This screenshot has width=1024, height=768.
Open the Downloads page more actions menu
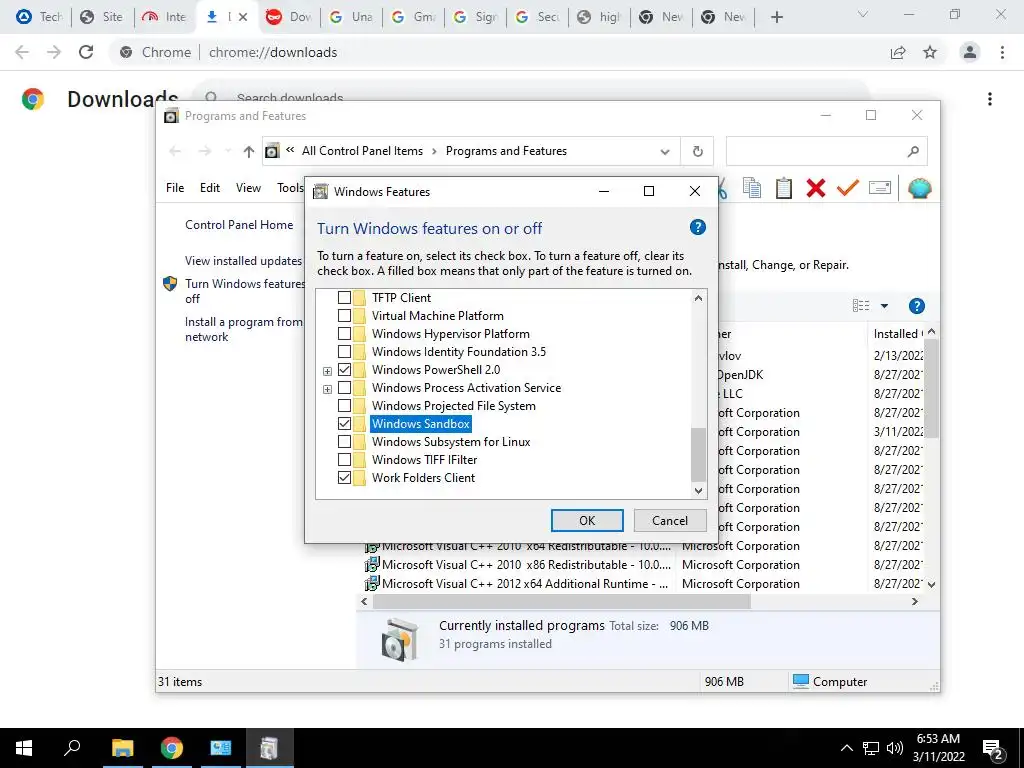tap(990, 99)
